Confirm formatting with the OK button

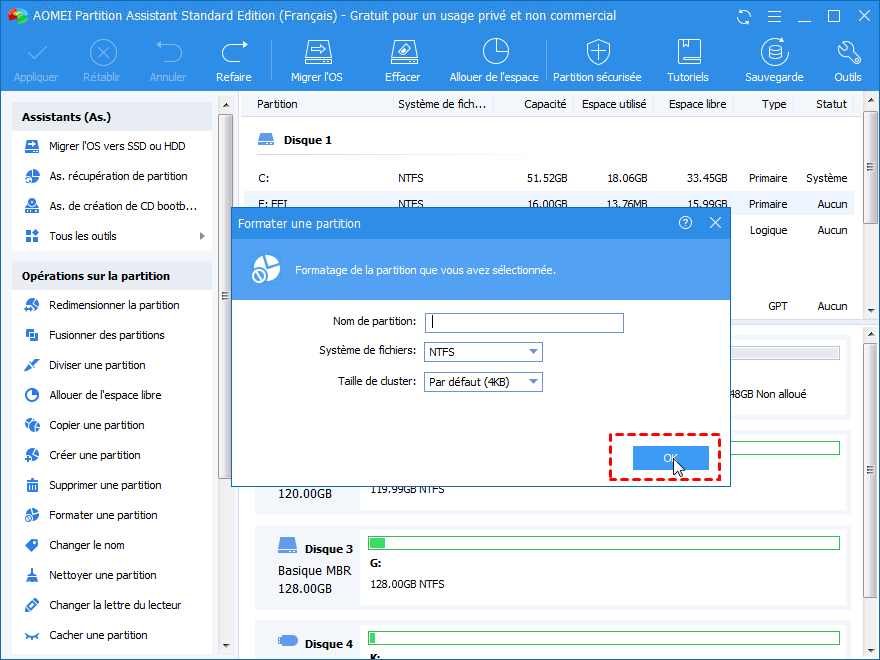click(671, 458)
